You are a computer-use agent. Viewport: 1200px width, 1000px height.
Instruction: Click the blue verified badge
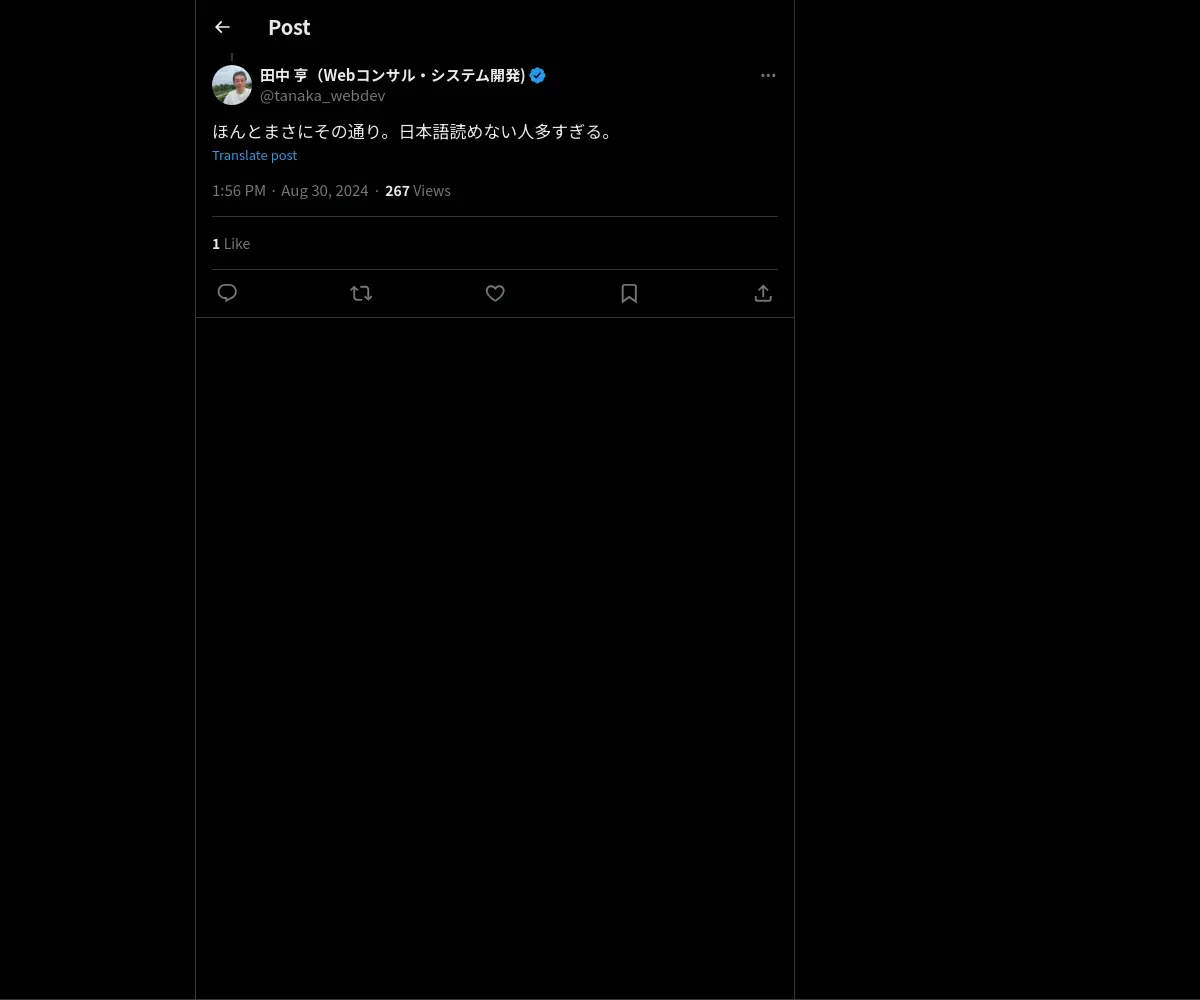point(538,75)
